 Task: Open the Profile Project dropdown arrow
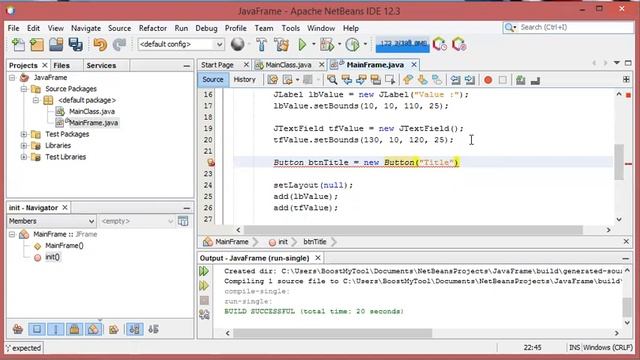click(x=365, y=44)
